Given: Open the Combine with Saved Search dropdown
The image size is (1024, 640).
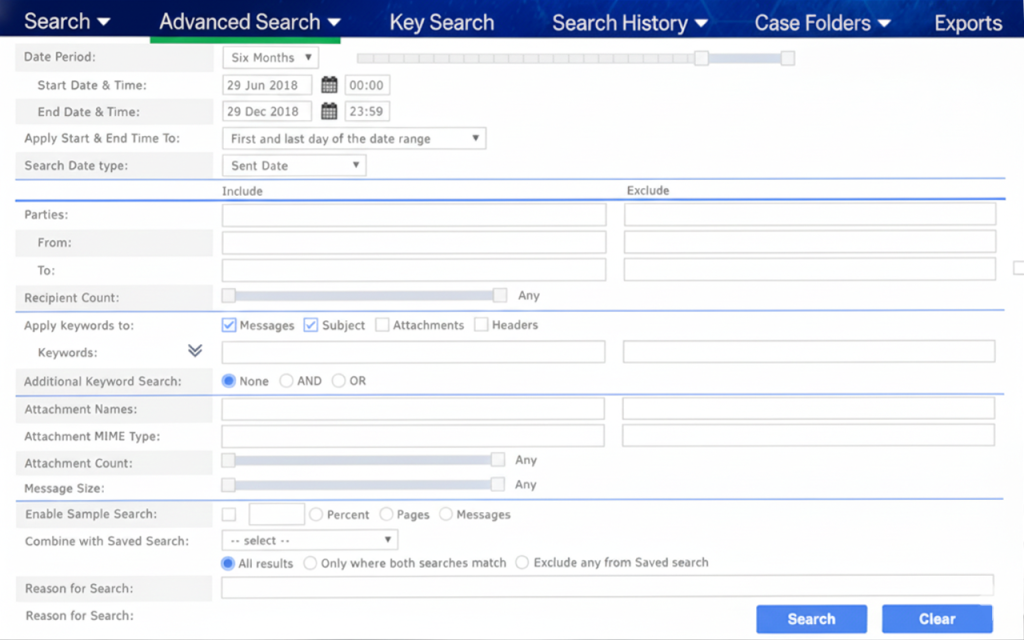Looking at the screenshot, I should pos(309,541).
